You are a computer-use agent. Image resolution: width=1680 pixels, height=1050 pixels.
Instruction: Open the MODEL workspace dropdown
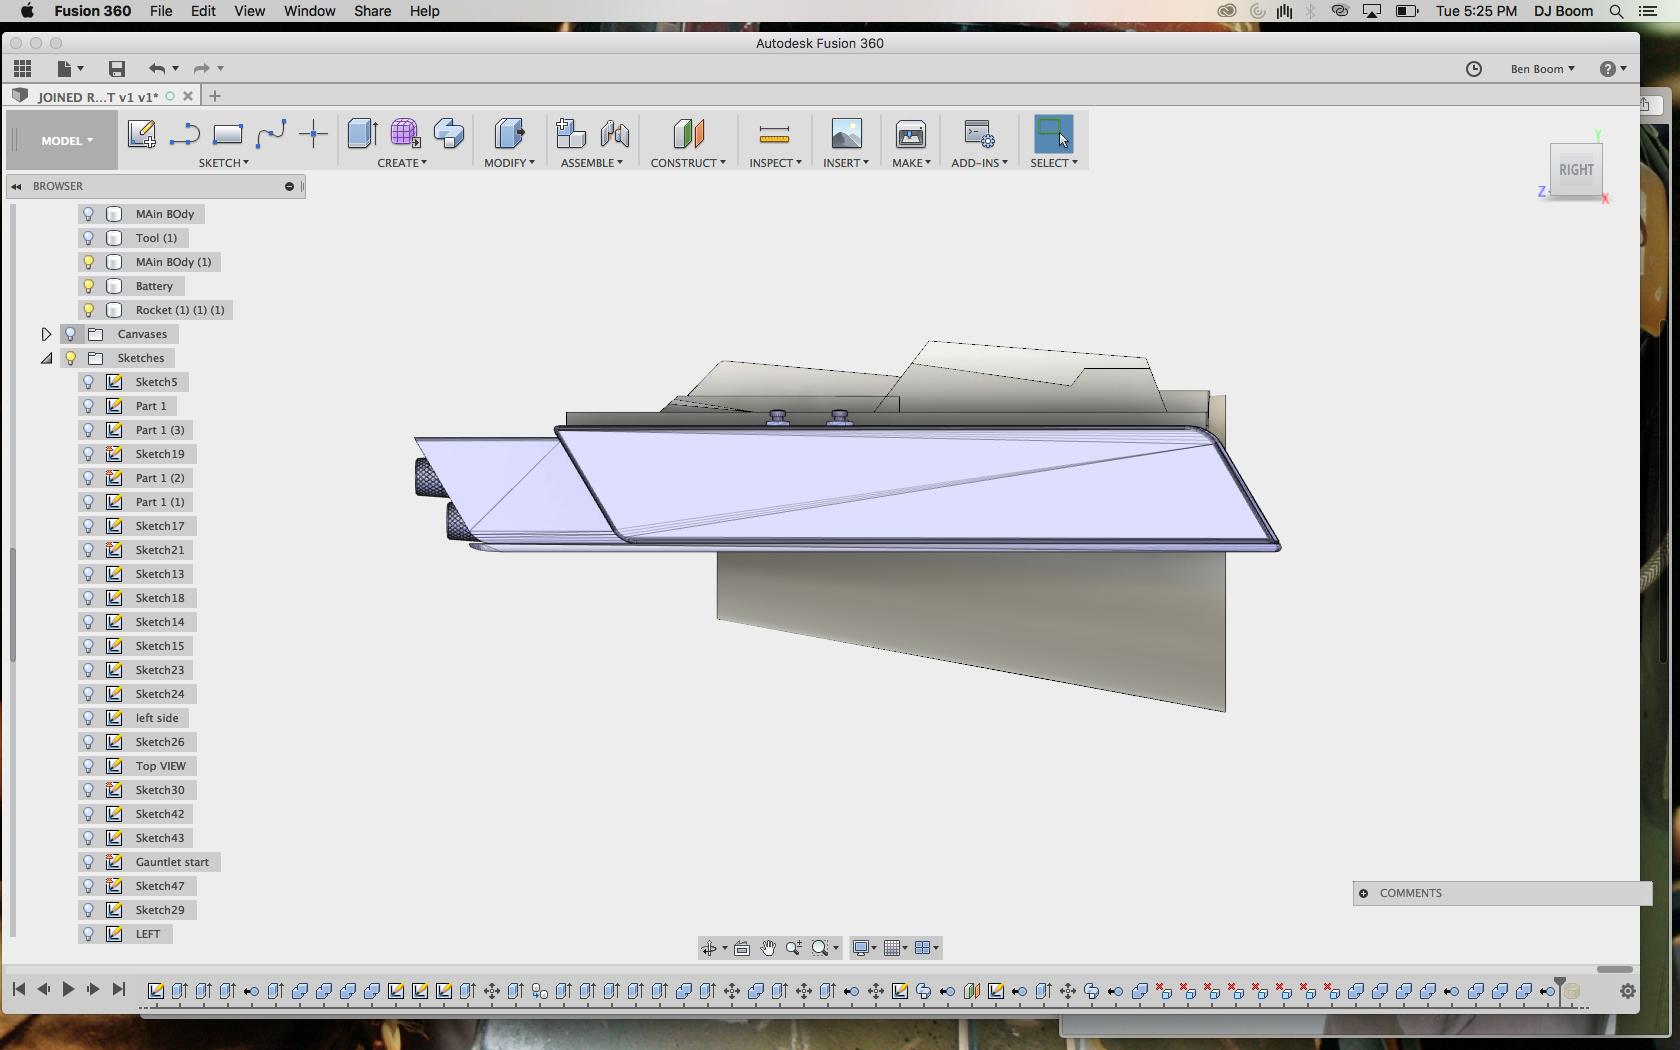tap(67, 141)
